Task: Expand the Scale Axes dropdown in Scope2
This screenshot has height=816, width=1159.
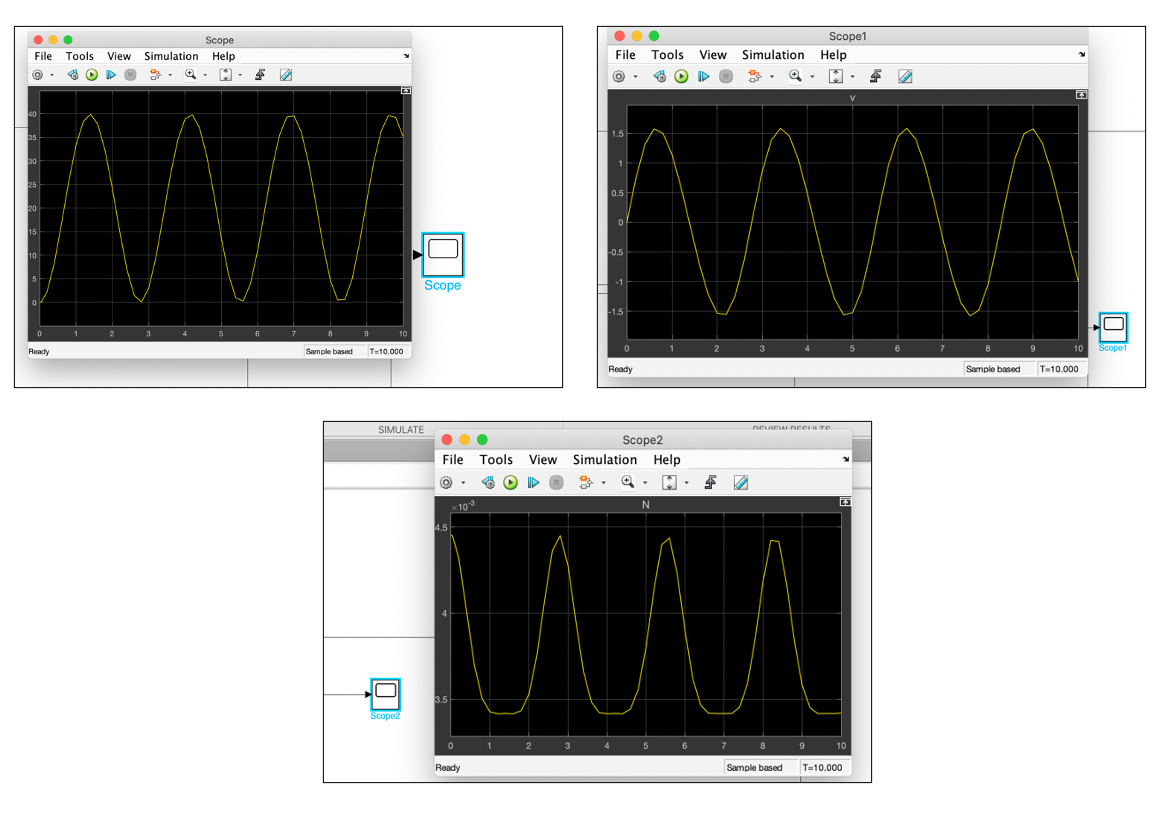Action: (686, 482)
